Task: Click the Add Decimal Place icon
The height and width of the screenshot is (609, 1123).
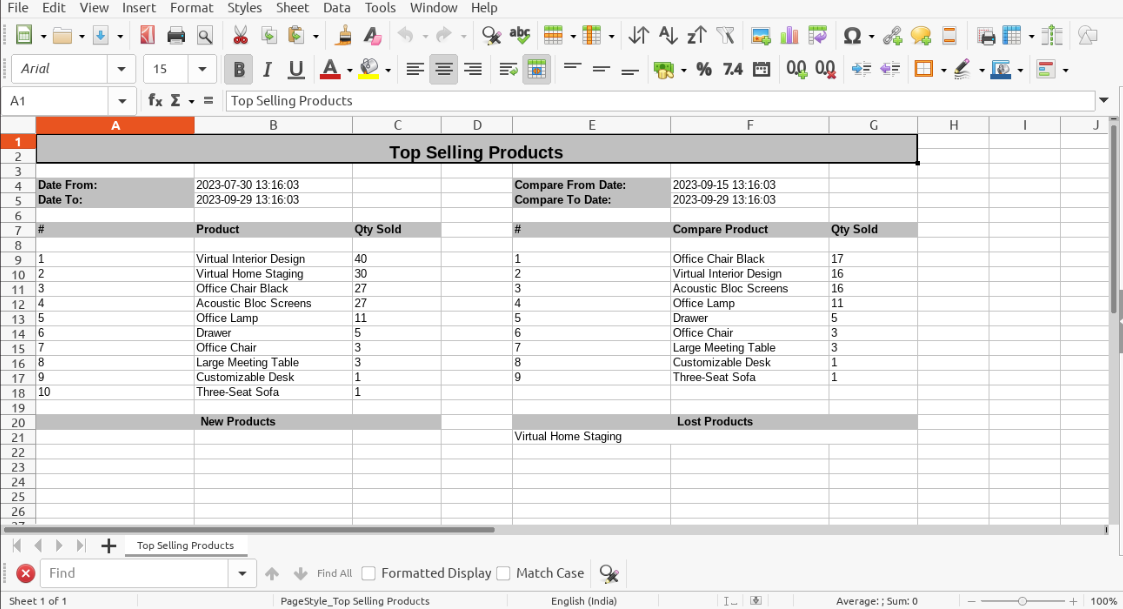Action: 796,69
